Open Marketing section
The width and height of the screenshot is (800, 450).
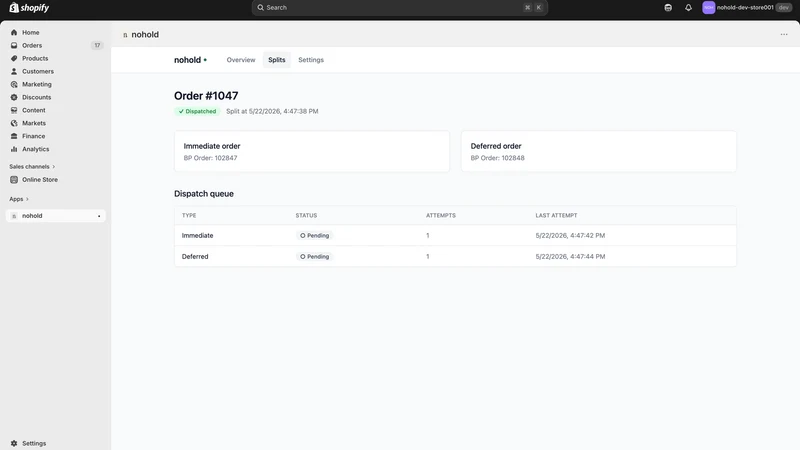point(36,84)
